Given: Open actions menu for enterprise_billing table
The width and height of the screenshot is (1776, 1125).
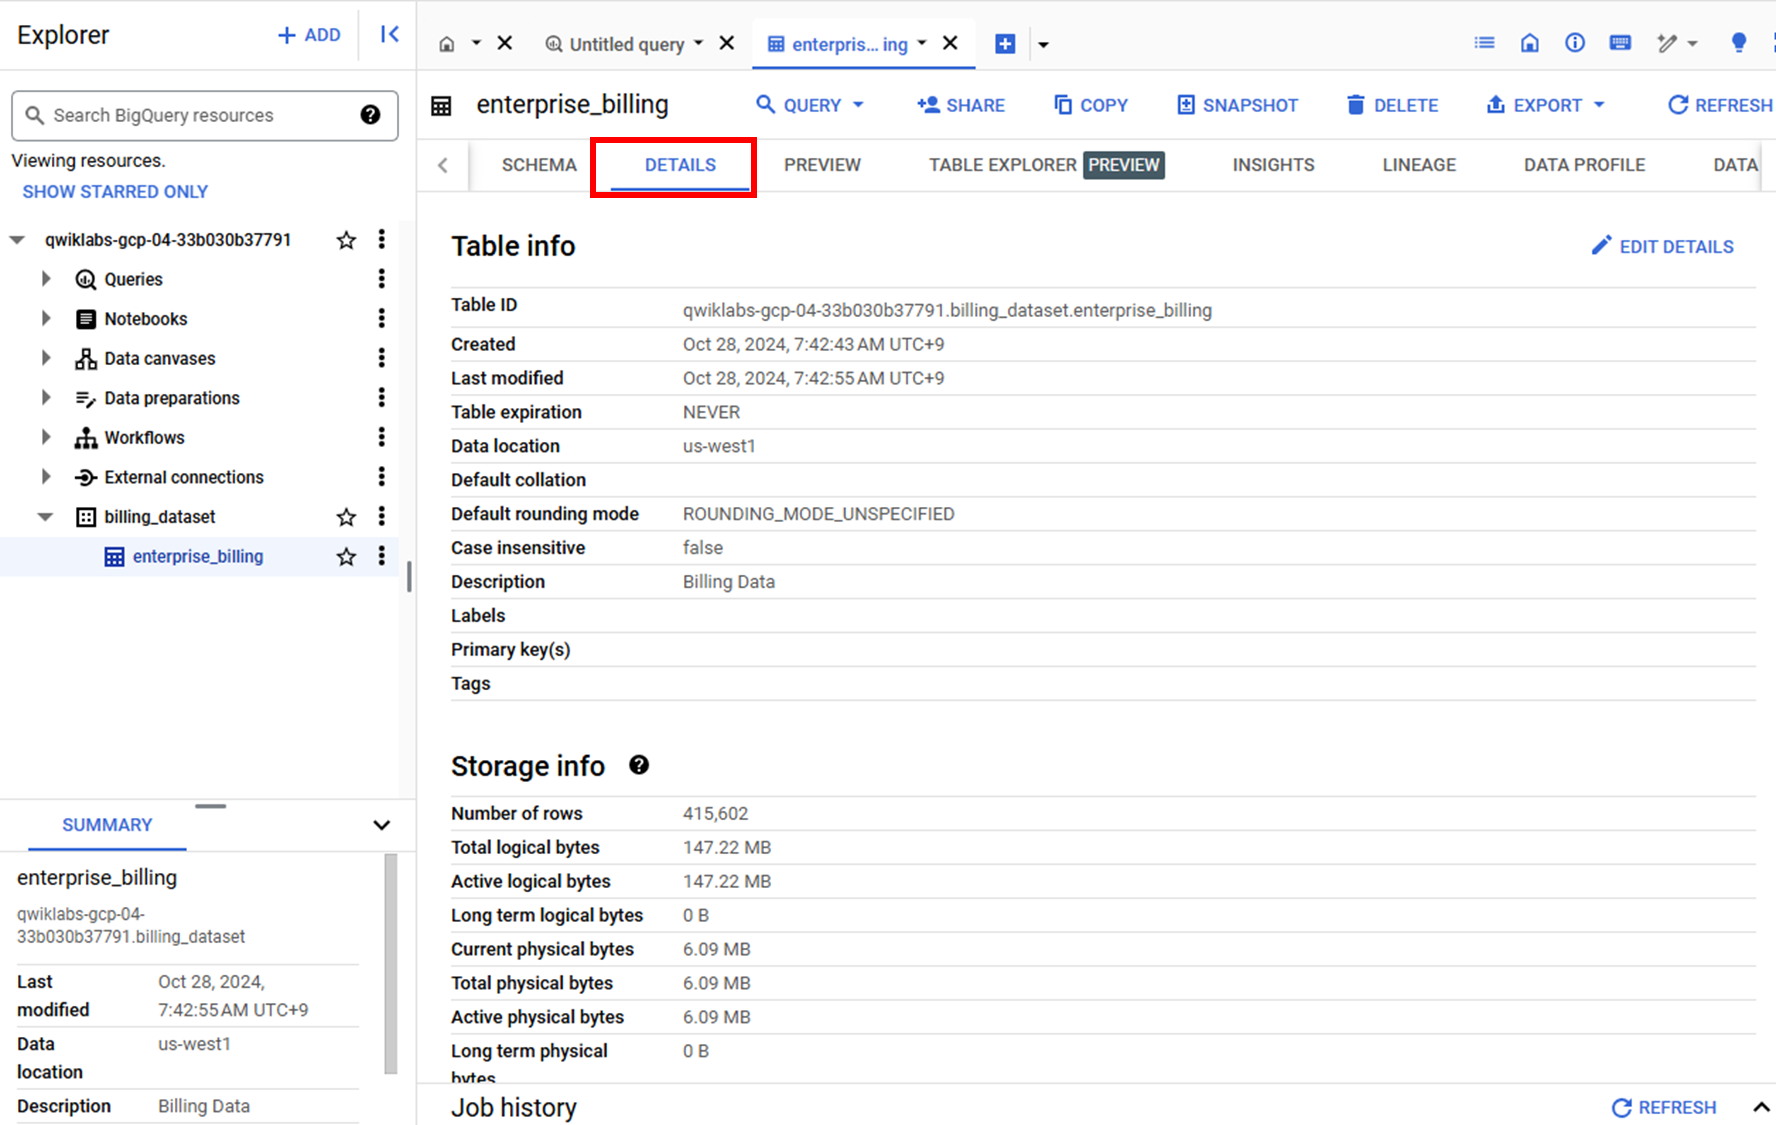Looking at the screenshot, I should tap(381, 556).
